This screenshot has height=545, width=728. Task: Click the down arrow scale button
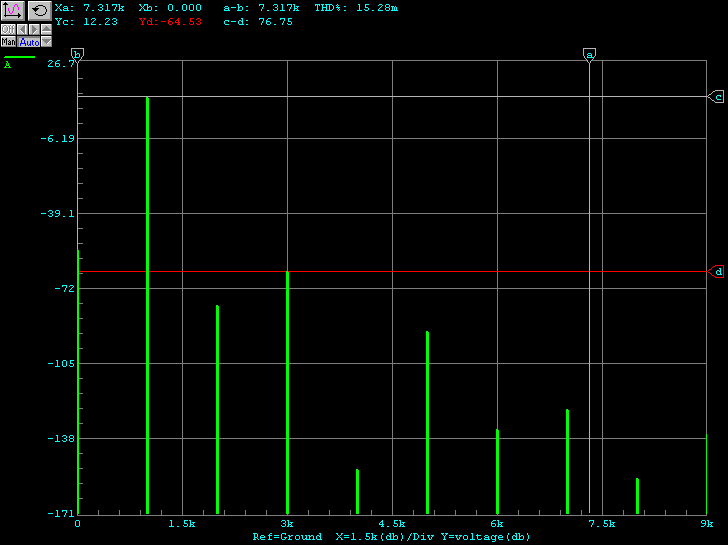(x=46, y=42)
